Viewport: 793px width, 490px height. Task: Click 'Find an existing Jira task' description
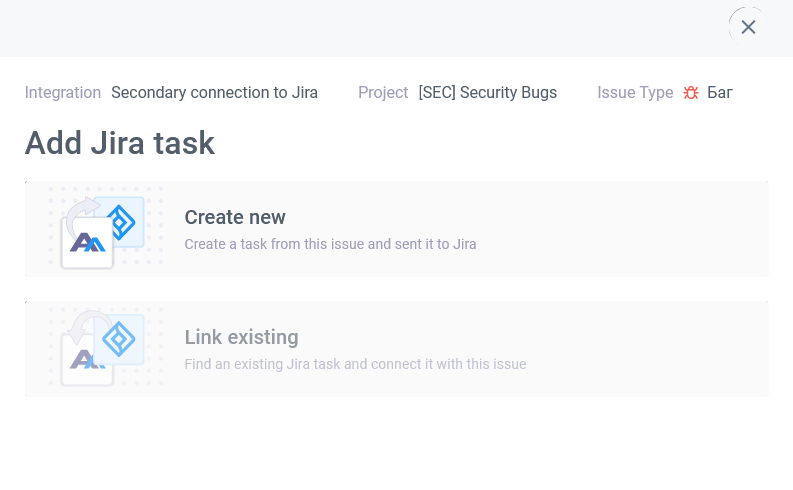355,364
